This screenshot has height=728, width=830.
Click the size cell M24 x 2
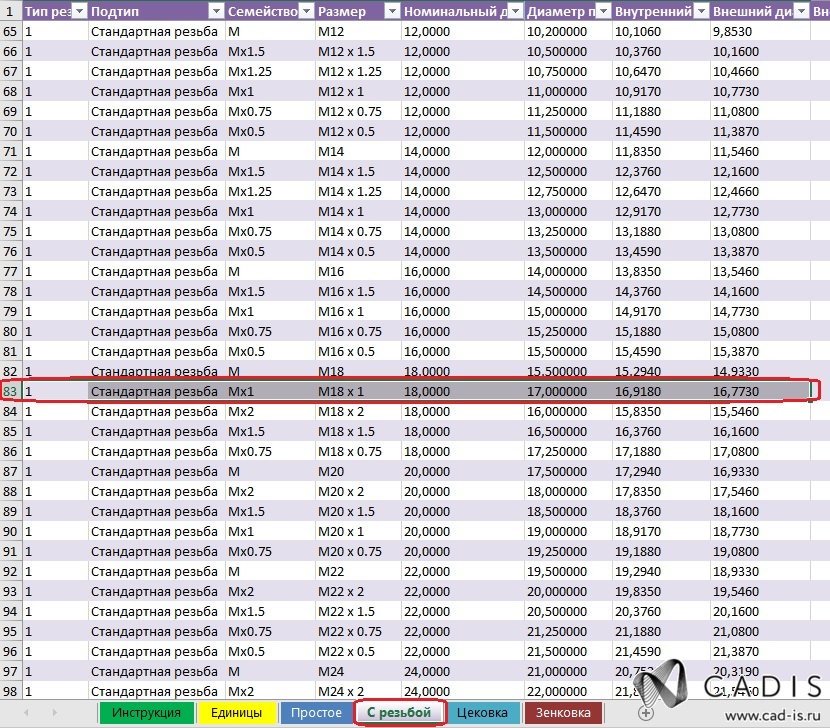pos(358,691)
